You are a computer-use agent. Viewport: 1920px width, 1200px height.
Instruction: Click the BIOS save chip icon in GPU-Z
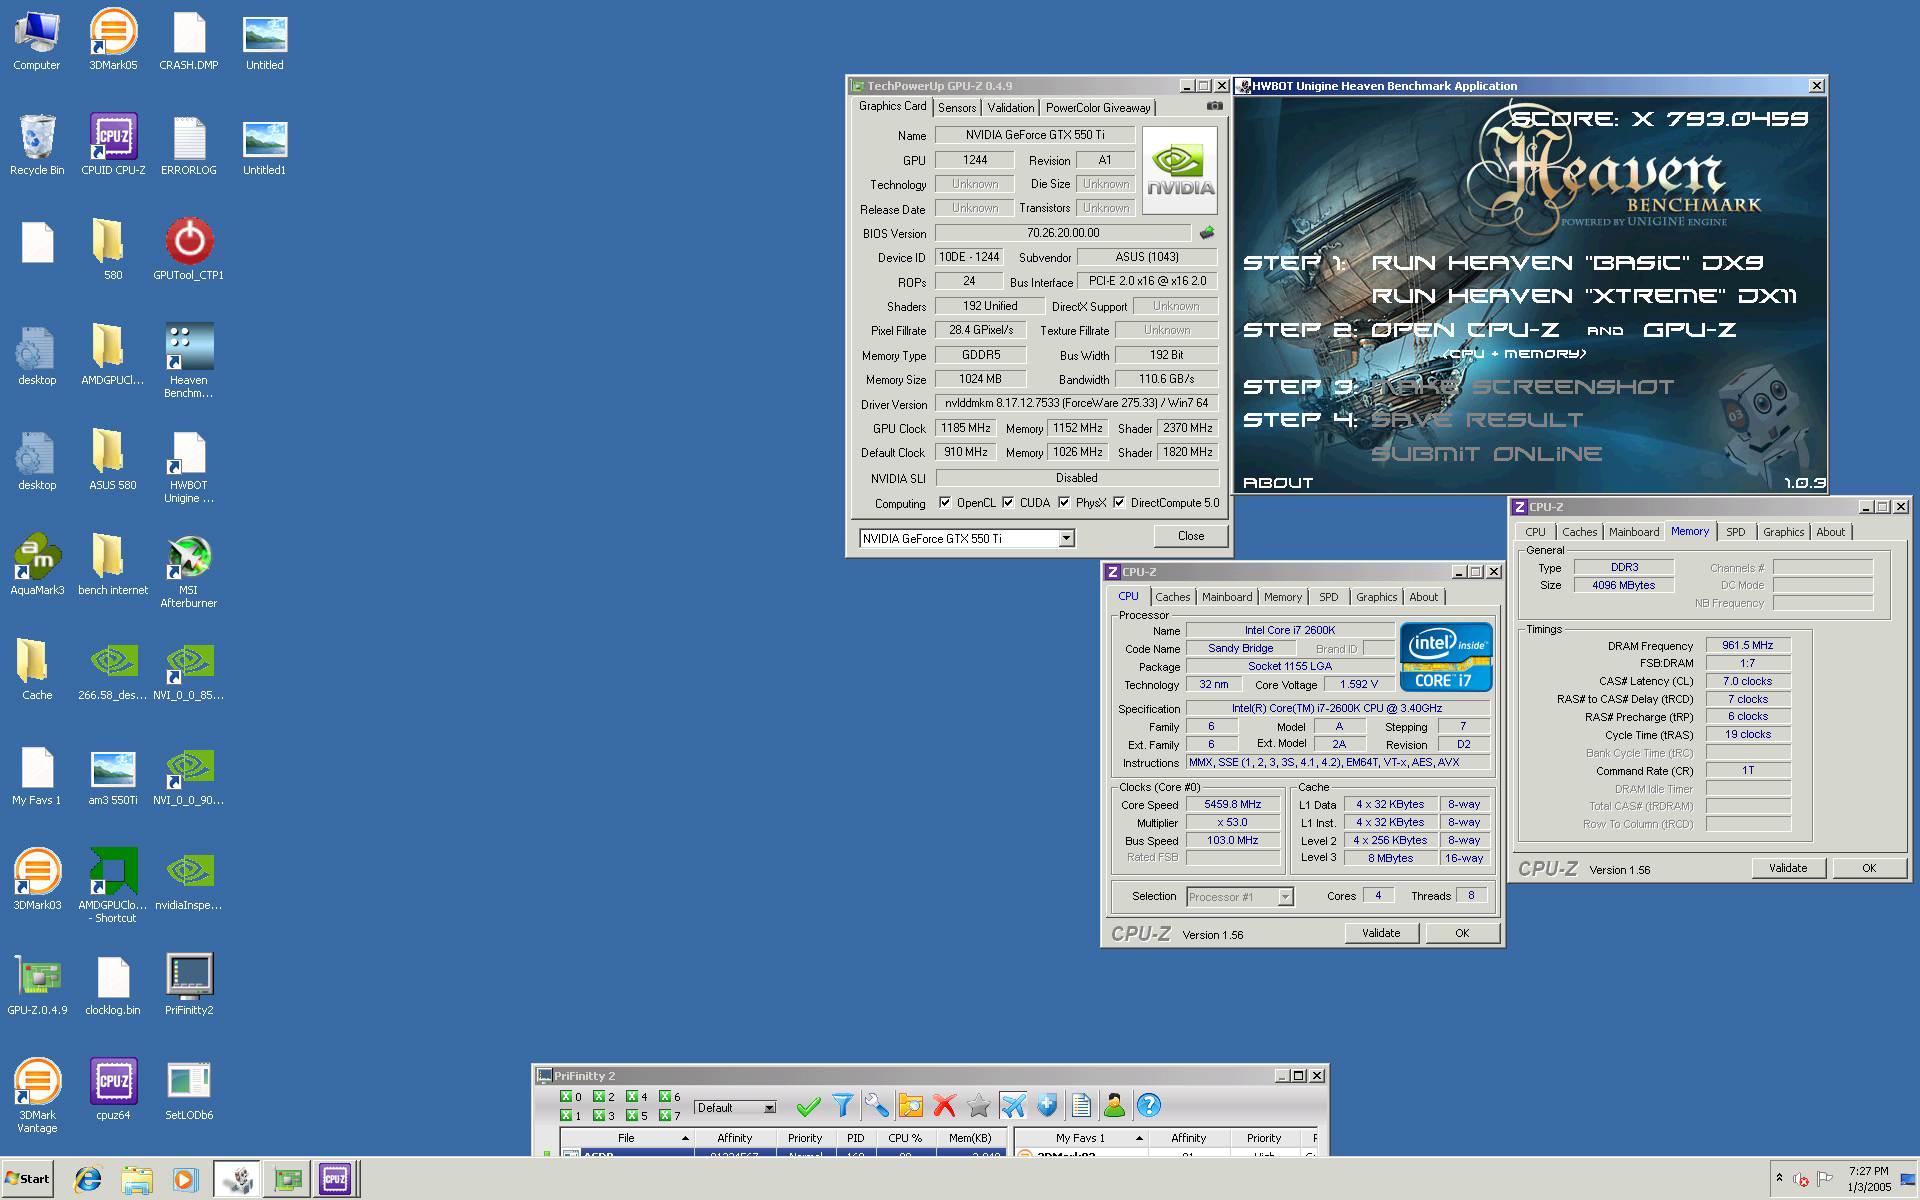1207,233
